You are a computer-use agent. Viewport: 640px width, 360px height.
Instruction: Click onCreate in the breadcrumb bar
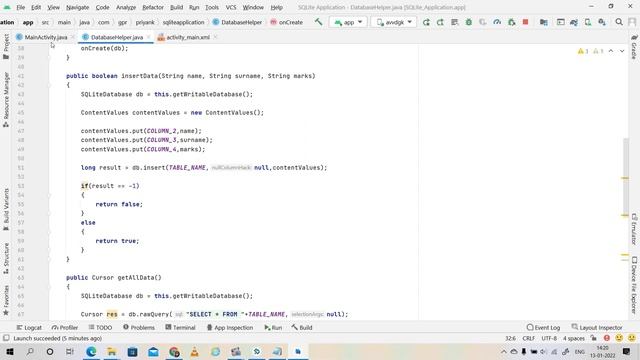[x=287, y=22]
